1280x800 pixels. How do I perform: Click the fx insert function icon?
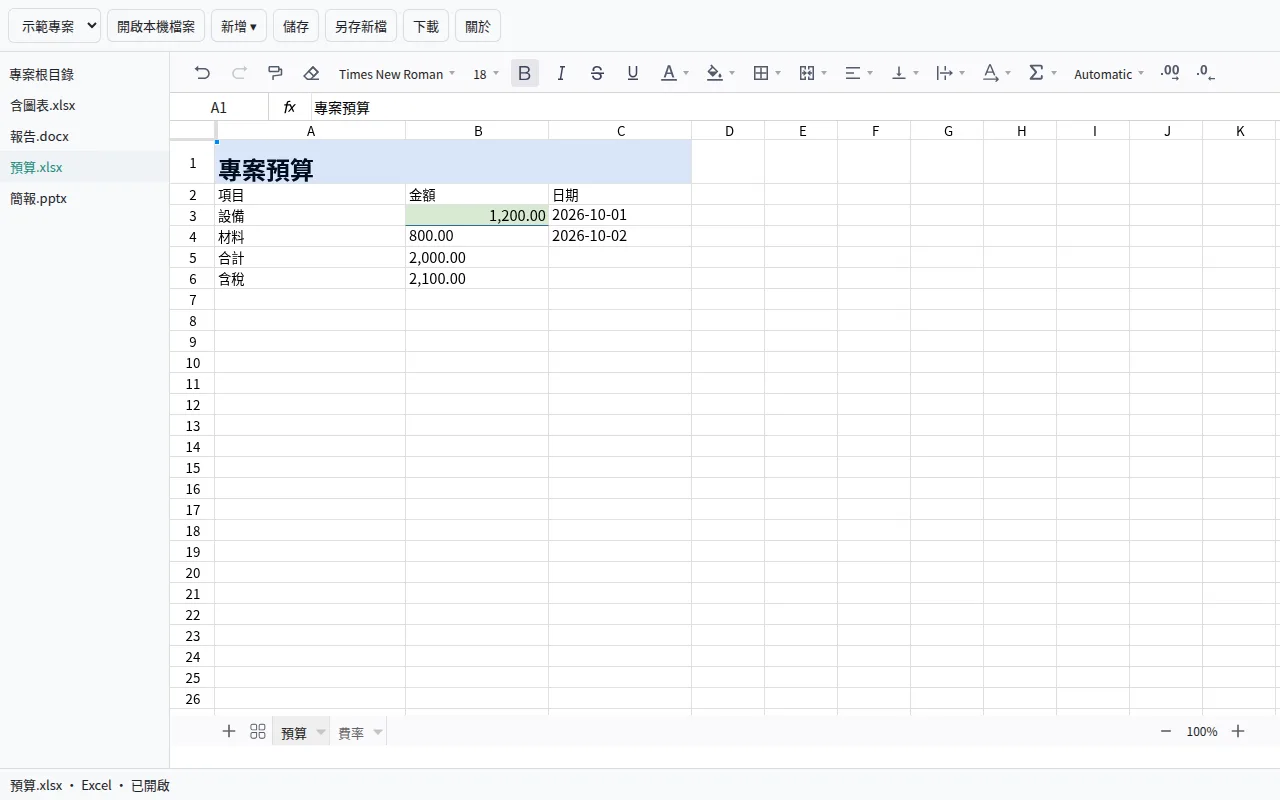[x=290, y=107]
